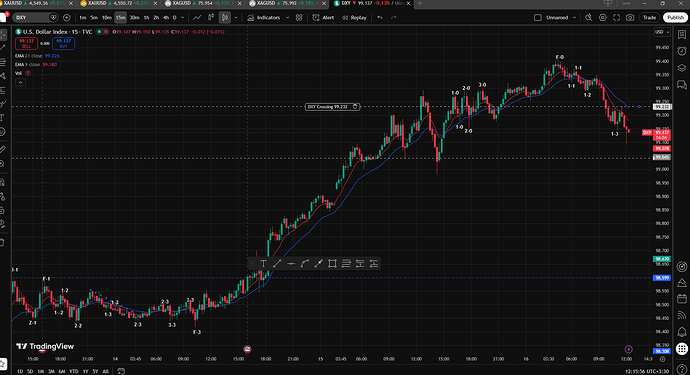Toggle the Unnamed layout checkbox square

pyautogui.click(x=537, y=18)
